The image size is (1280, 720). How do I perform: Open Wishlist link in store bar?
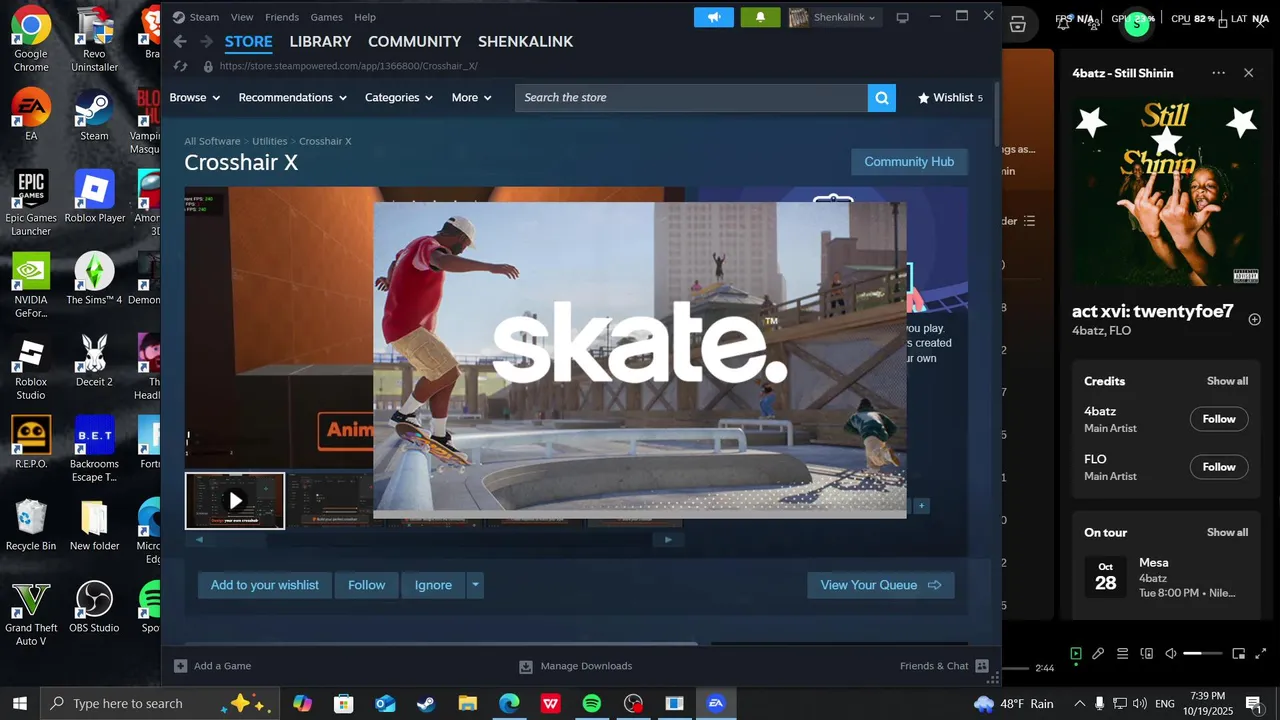(950, 97)
